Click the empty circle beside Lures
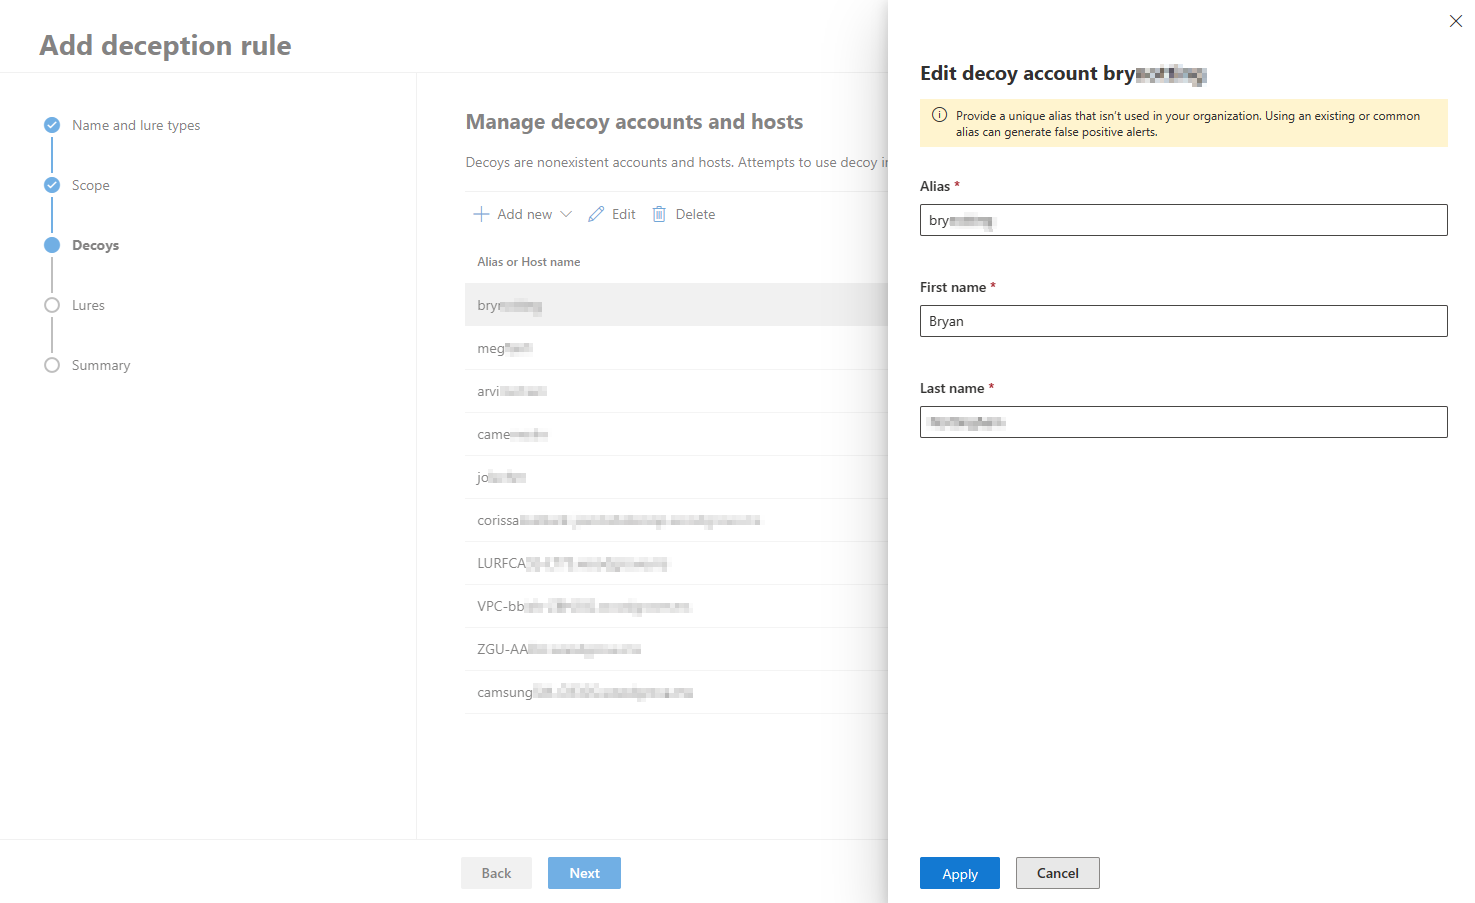The width and height of the screenshot is (1475, 903). coord(52,305)
